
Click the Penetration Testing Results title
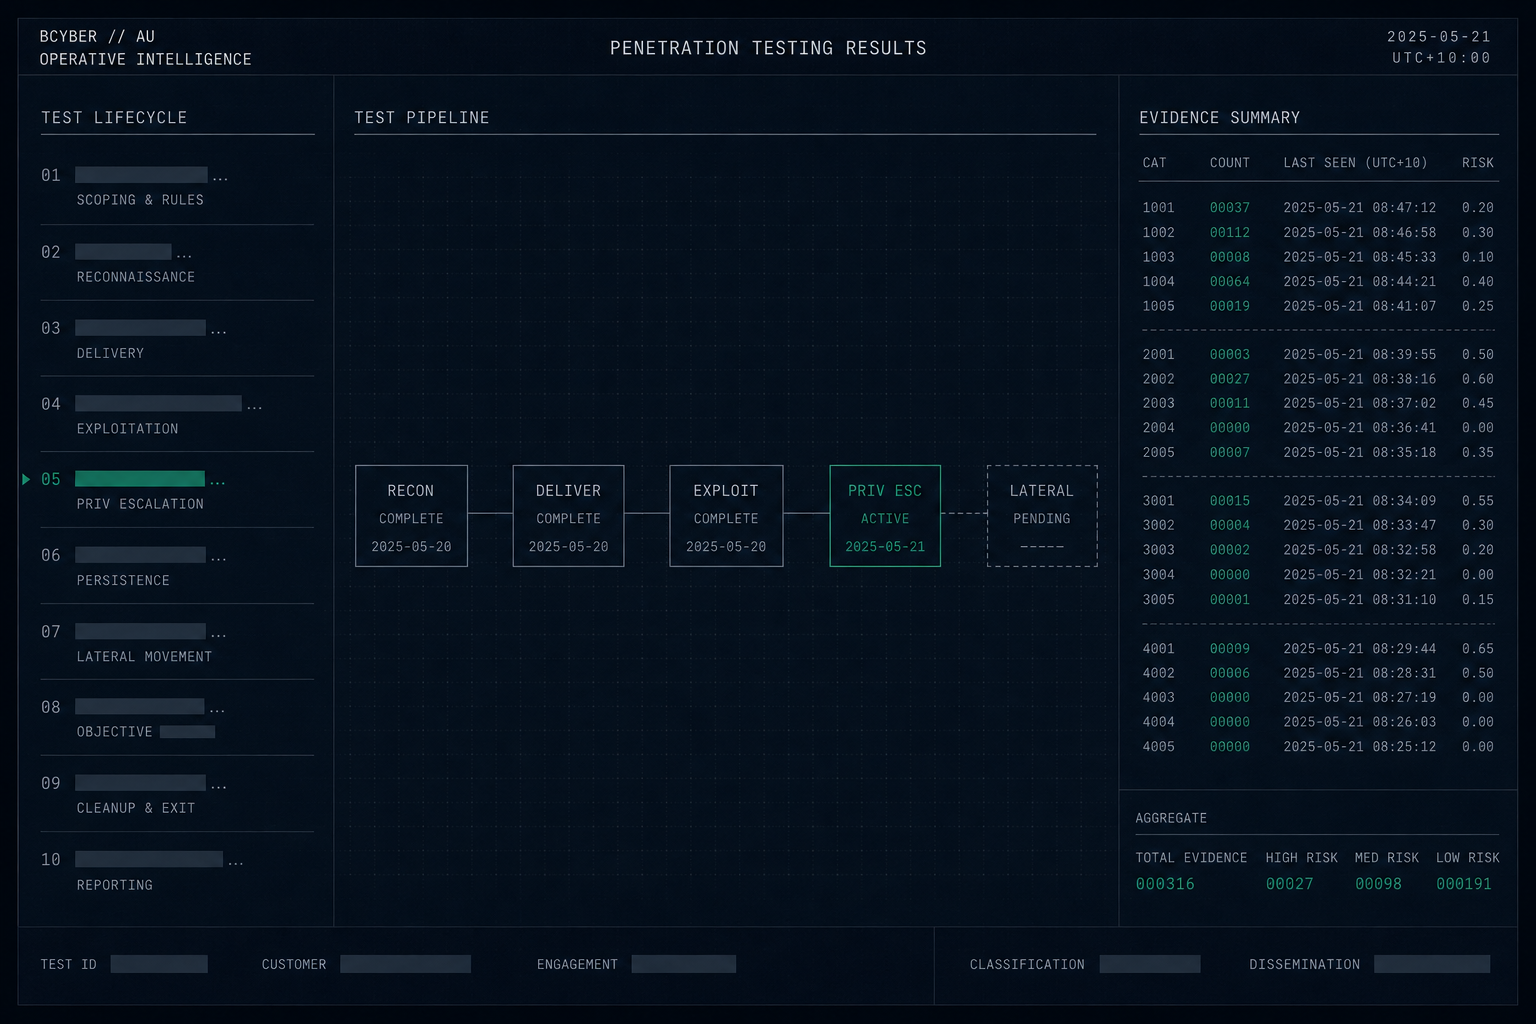768,48
